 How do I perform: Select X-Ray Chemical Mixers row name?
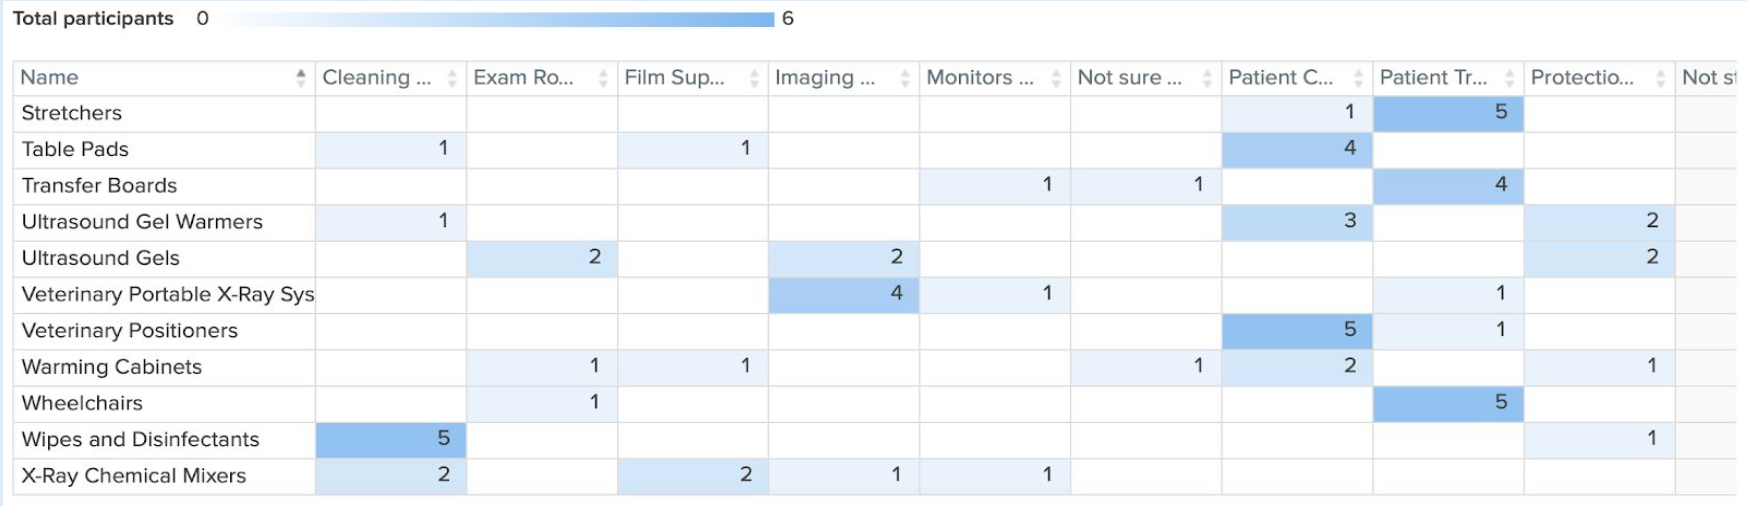134,476
